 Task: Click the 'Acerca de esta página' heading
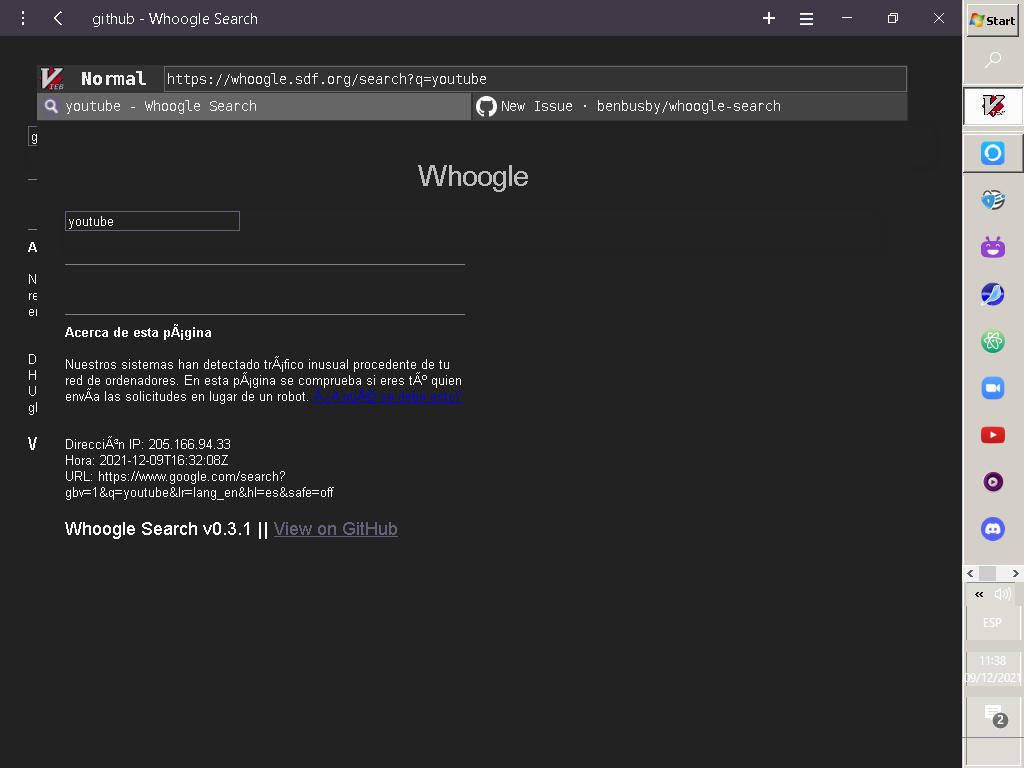coord(138,332)
